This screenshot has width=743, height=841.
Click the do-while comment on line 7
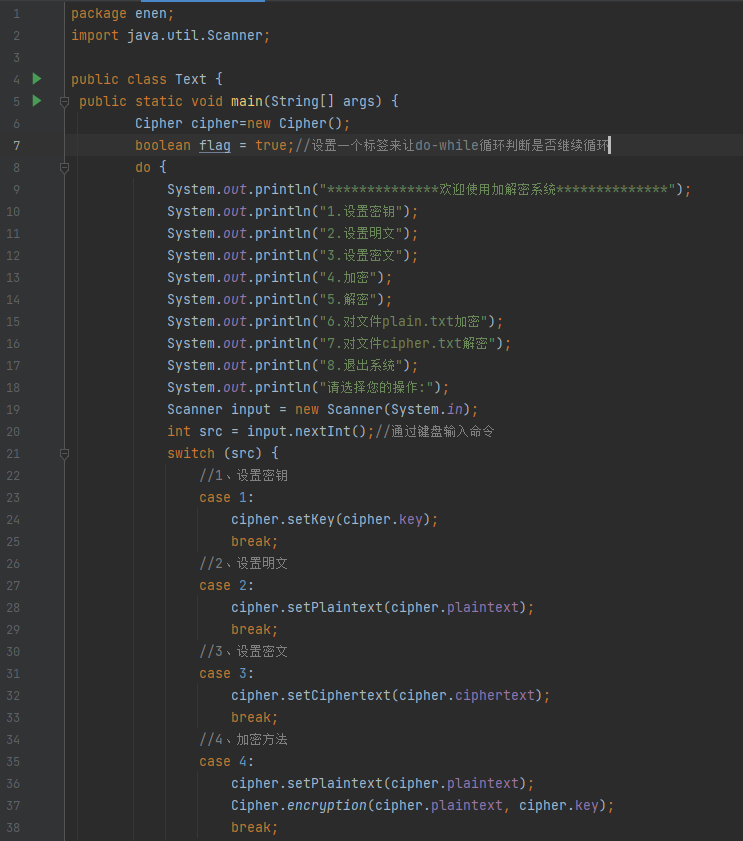tap(453, 145)
